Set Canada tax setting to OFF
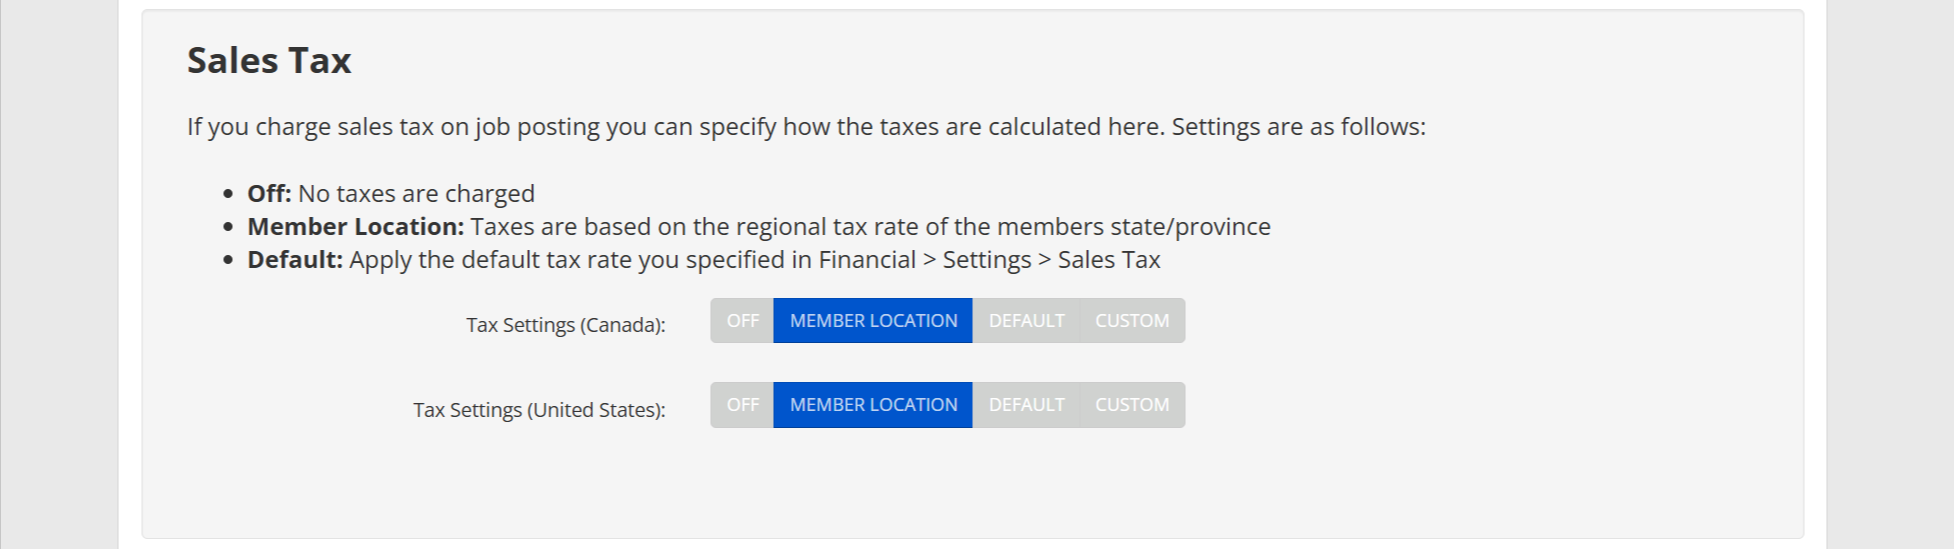 tap(742, 321)
